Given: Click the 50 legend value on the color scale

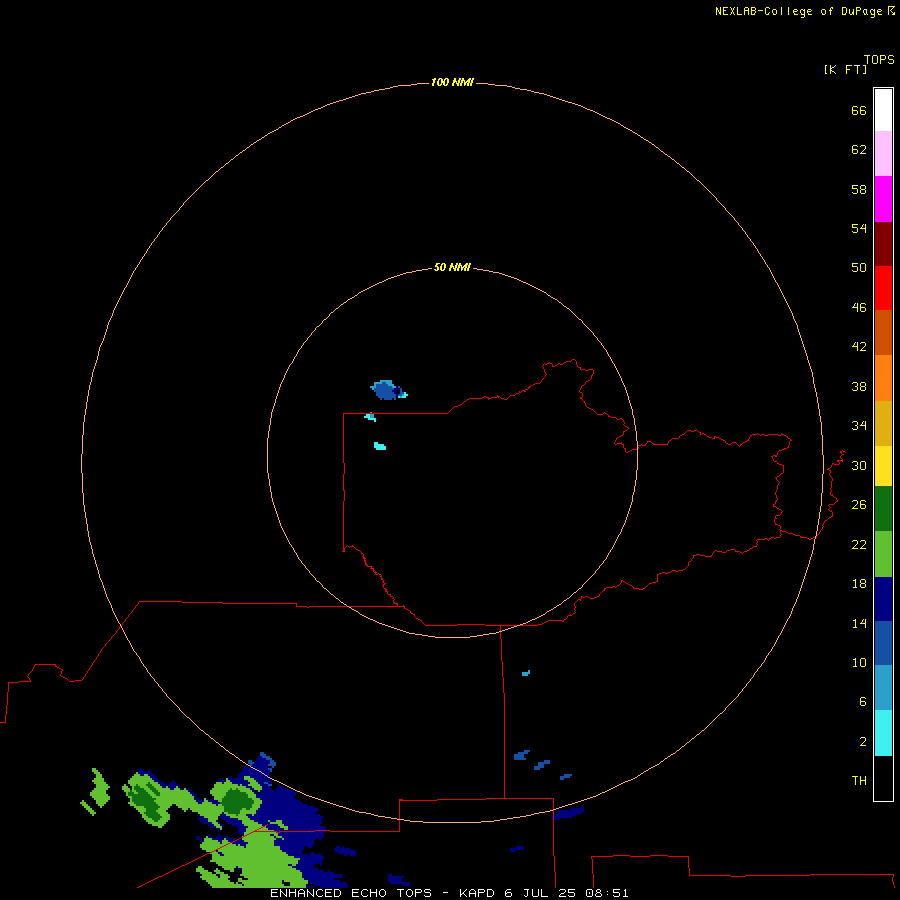Looking at the screenshot, I should [x=859, y=268].
